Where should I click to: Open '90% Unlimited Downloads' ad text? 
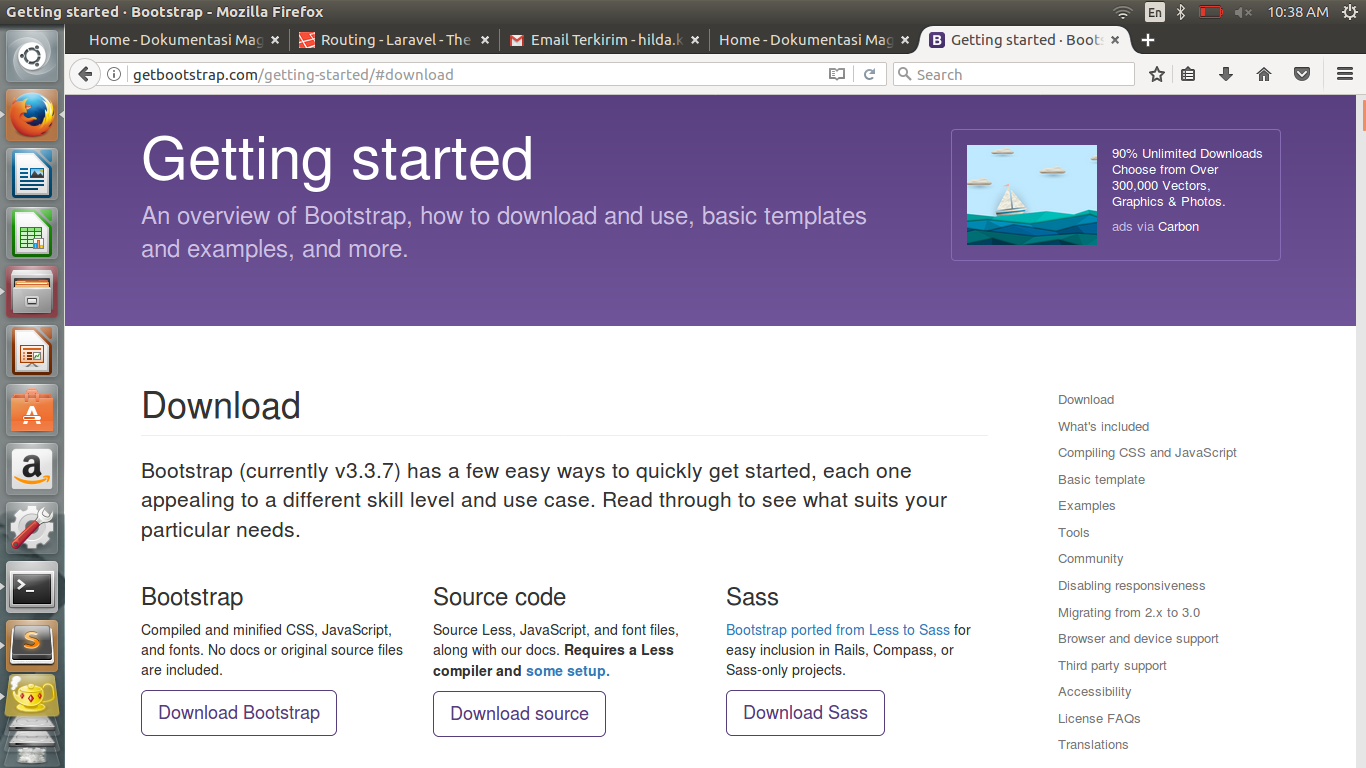pos(1187,178)
